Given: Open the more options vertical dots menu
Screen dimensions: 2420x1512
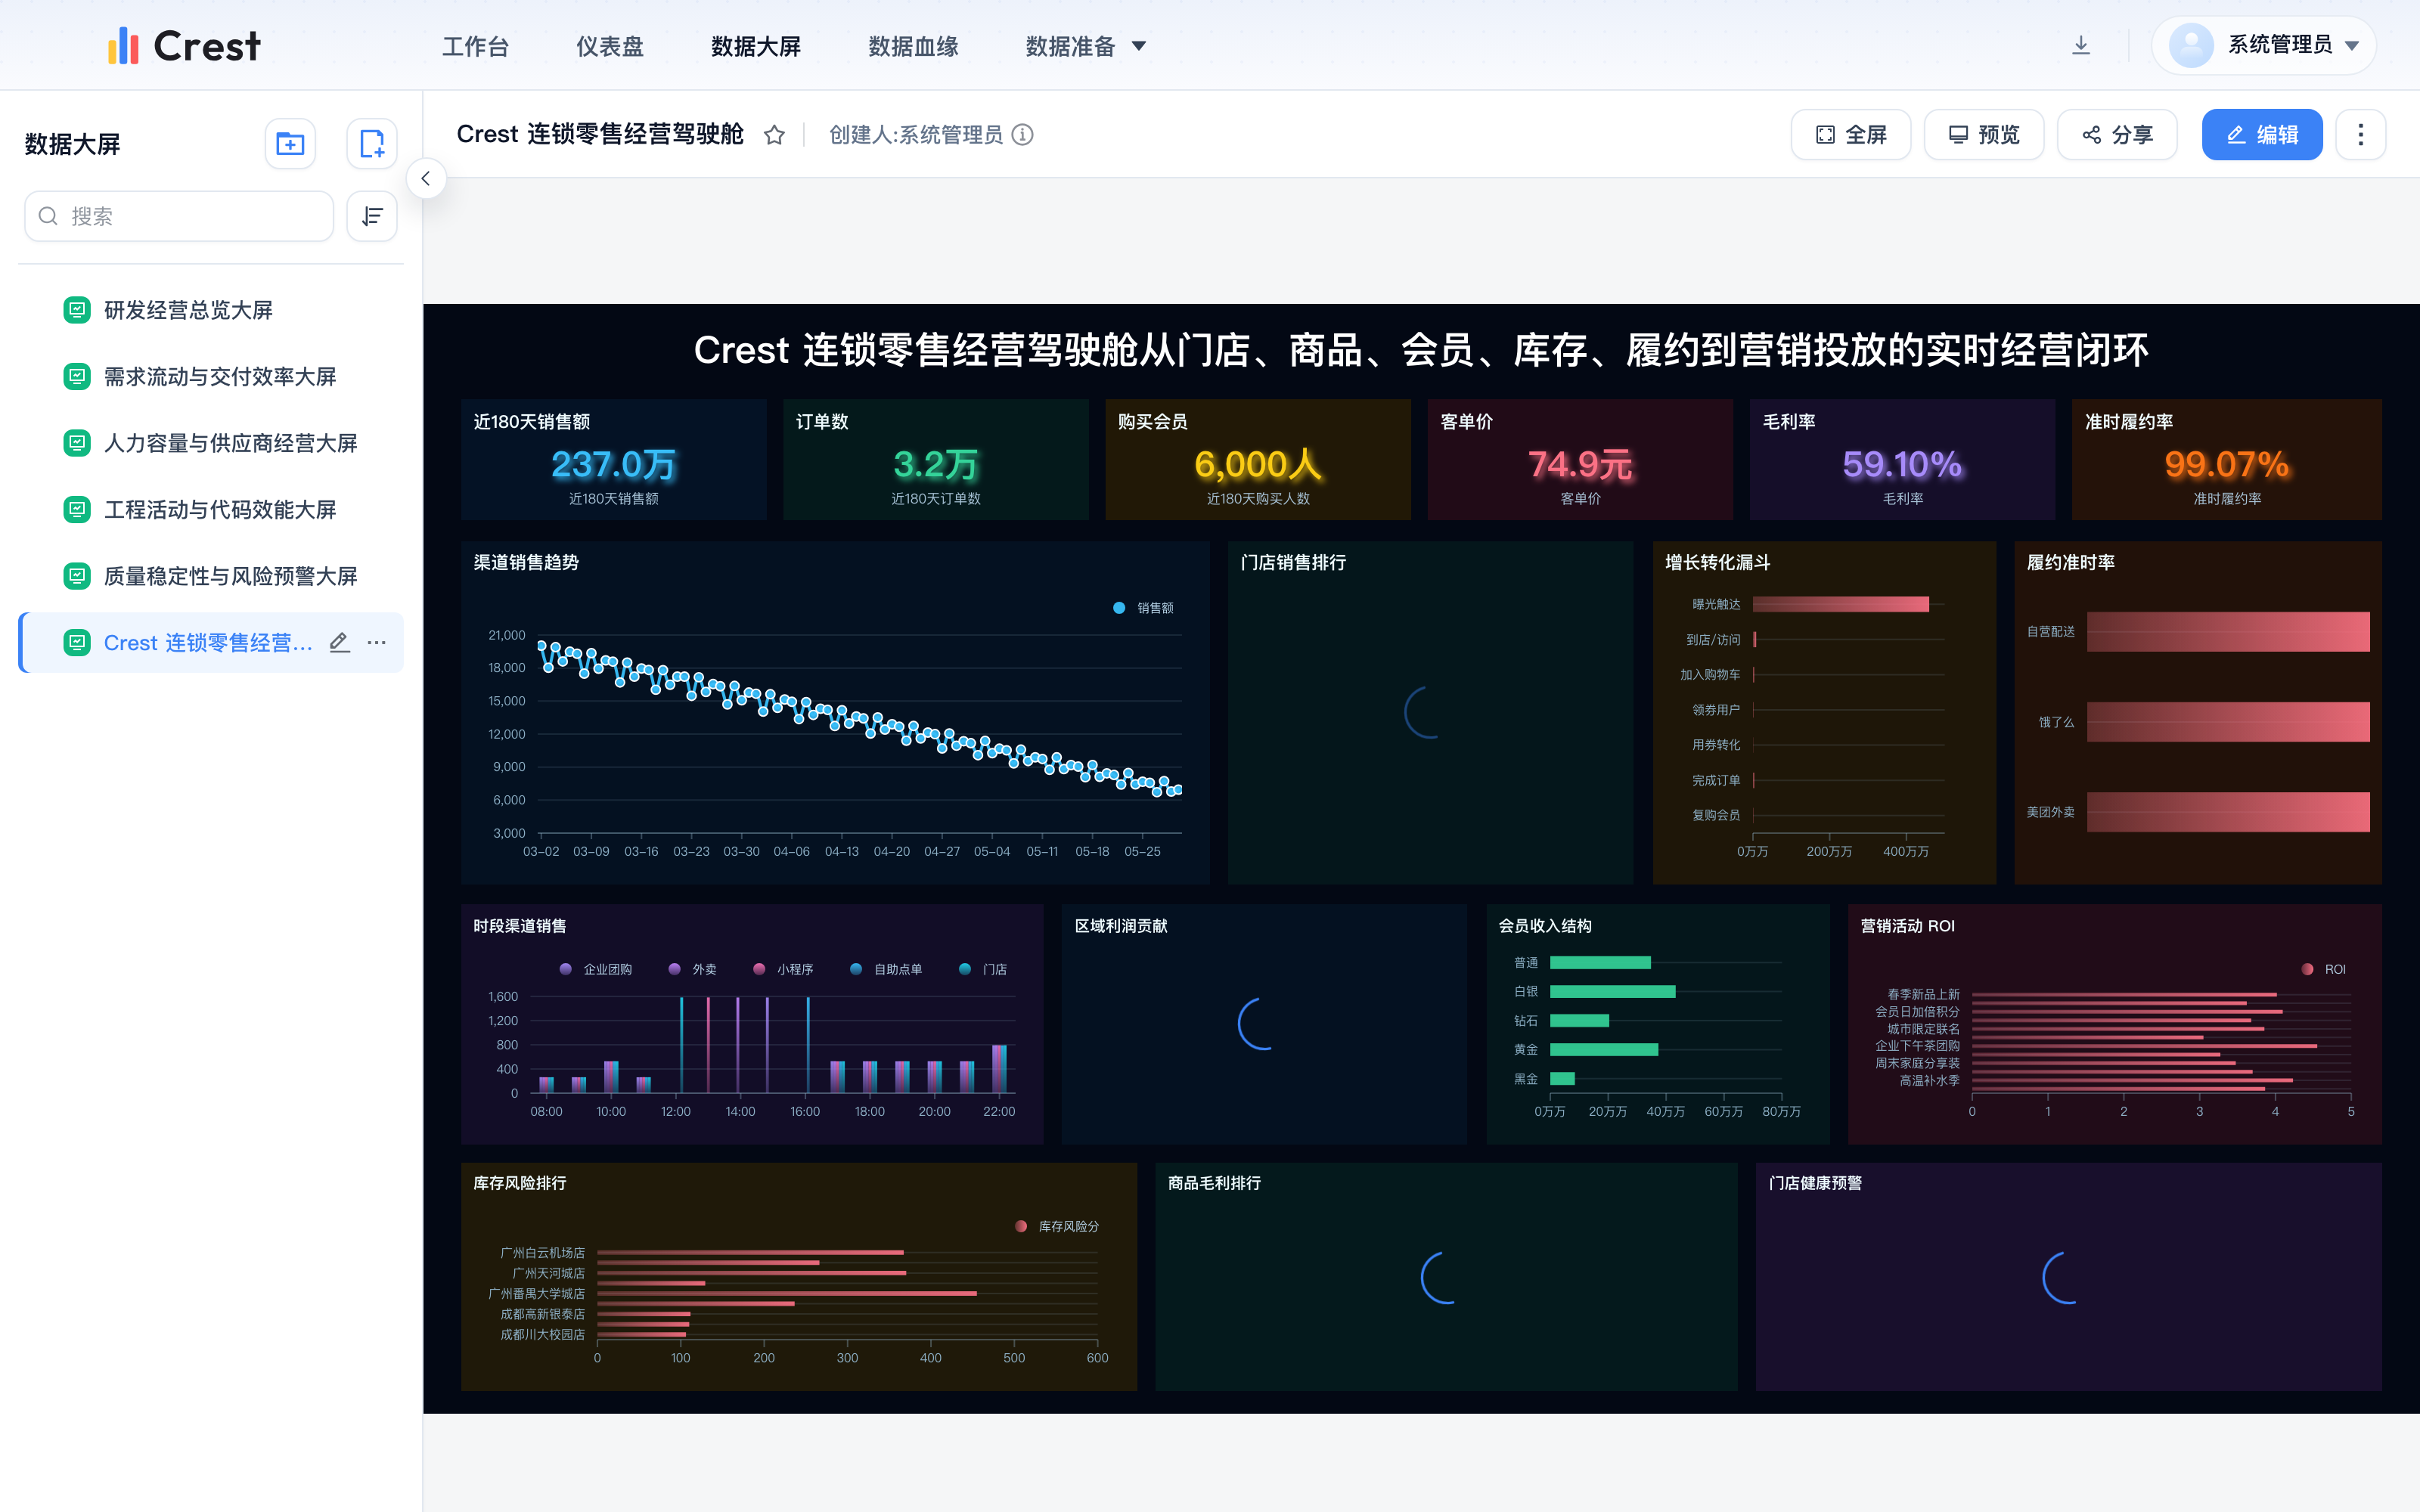Looking at the screenshot, I should coord(2361,135).
